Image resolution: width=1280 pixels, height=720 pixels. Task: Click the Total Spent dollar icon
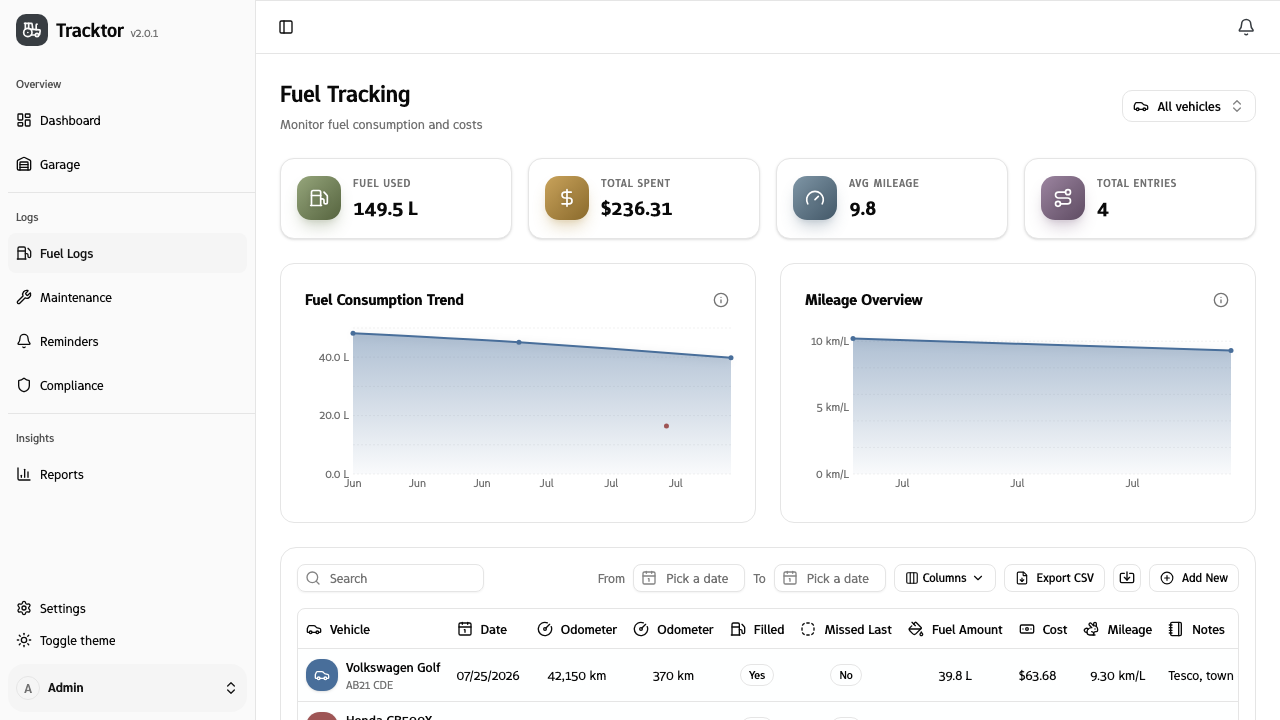[567, 198]
